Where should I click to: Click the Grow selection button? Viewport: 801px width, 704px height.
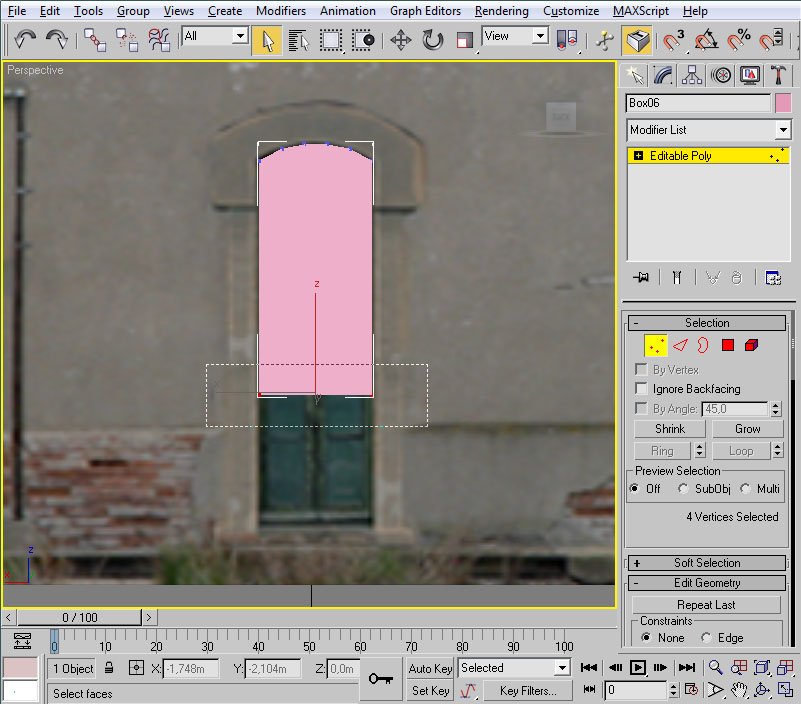pos(747,429)
